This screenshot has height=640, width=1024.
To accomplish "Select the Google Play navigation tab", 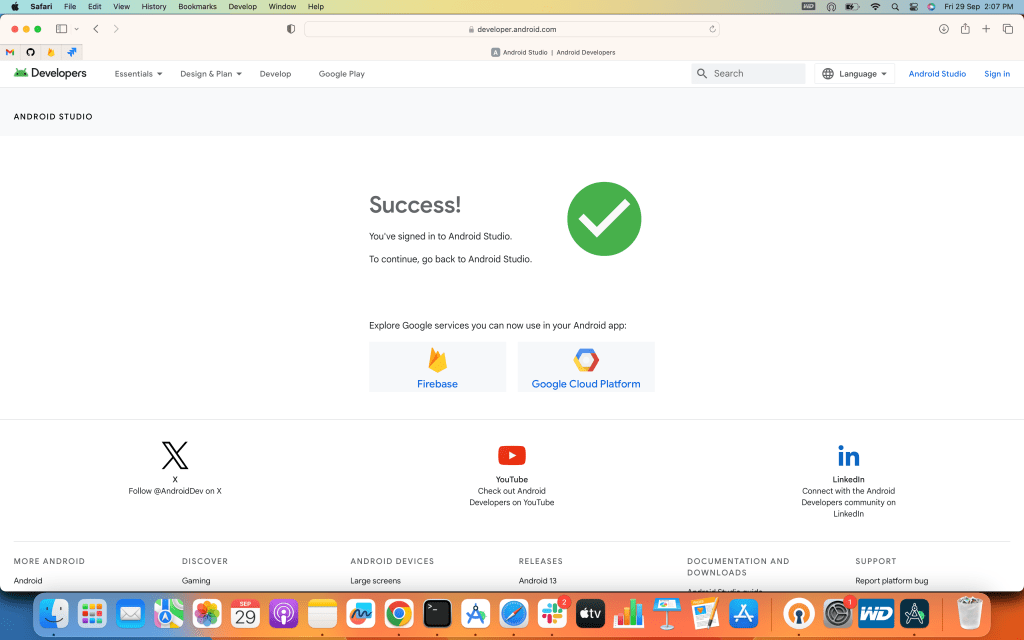I will point(341,74).
